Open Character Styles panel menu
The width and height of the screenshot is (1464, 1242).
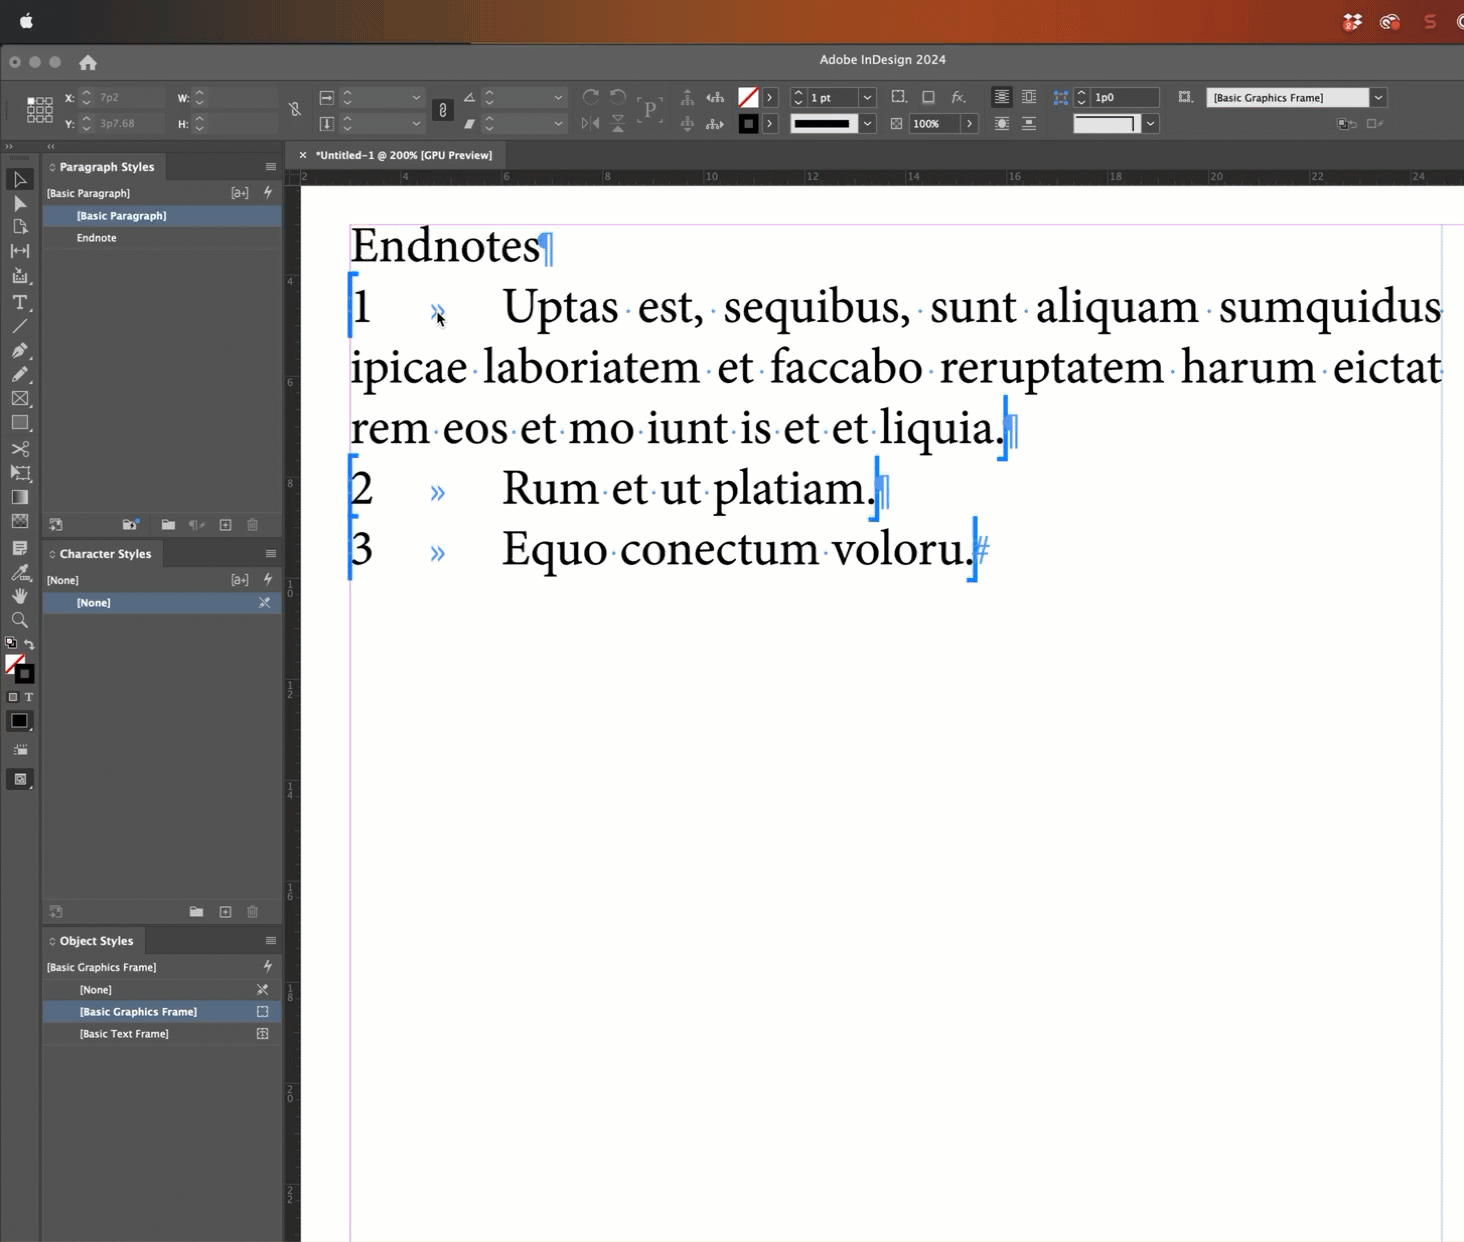click(x=271, y=554)
